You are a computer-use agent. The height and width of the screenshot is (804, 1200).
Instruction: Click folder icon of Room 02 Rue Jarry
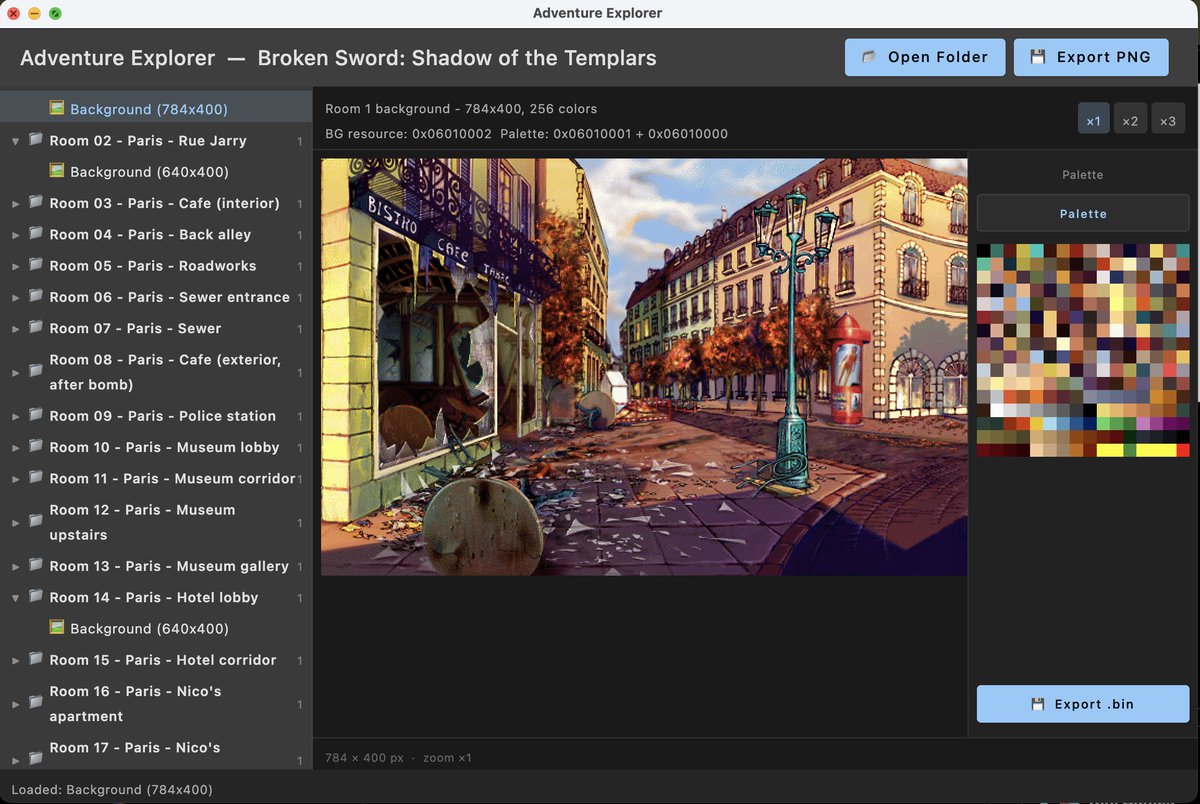coord(36,139)
